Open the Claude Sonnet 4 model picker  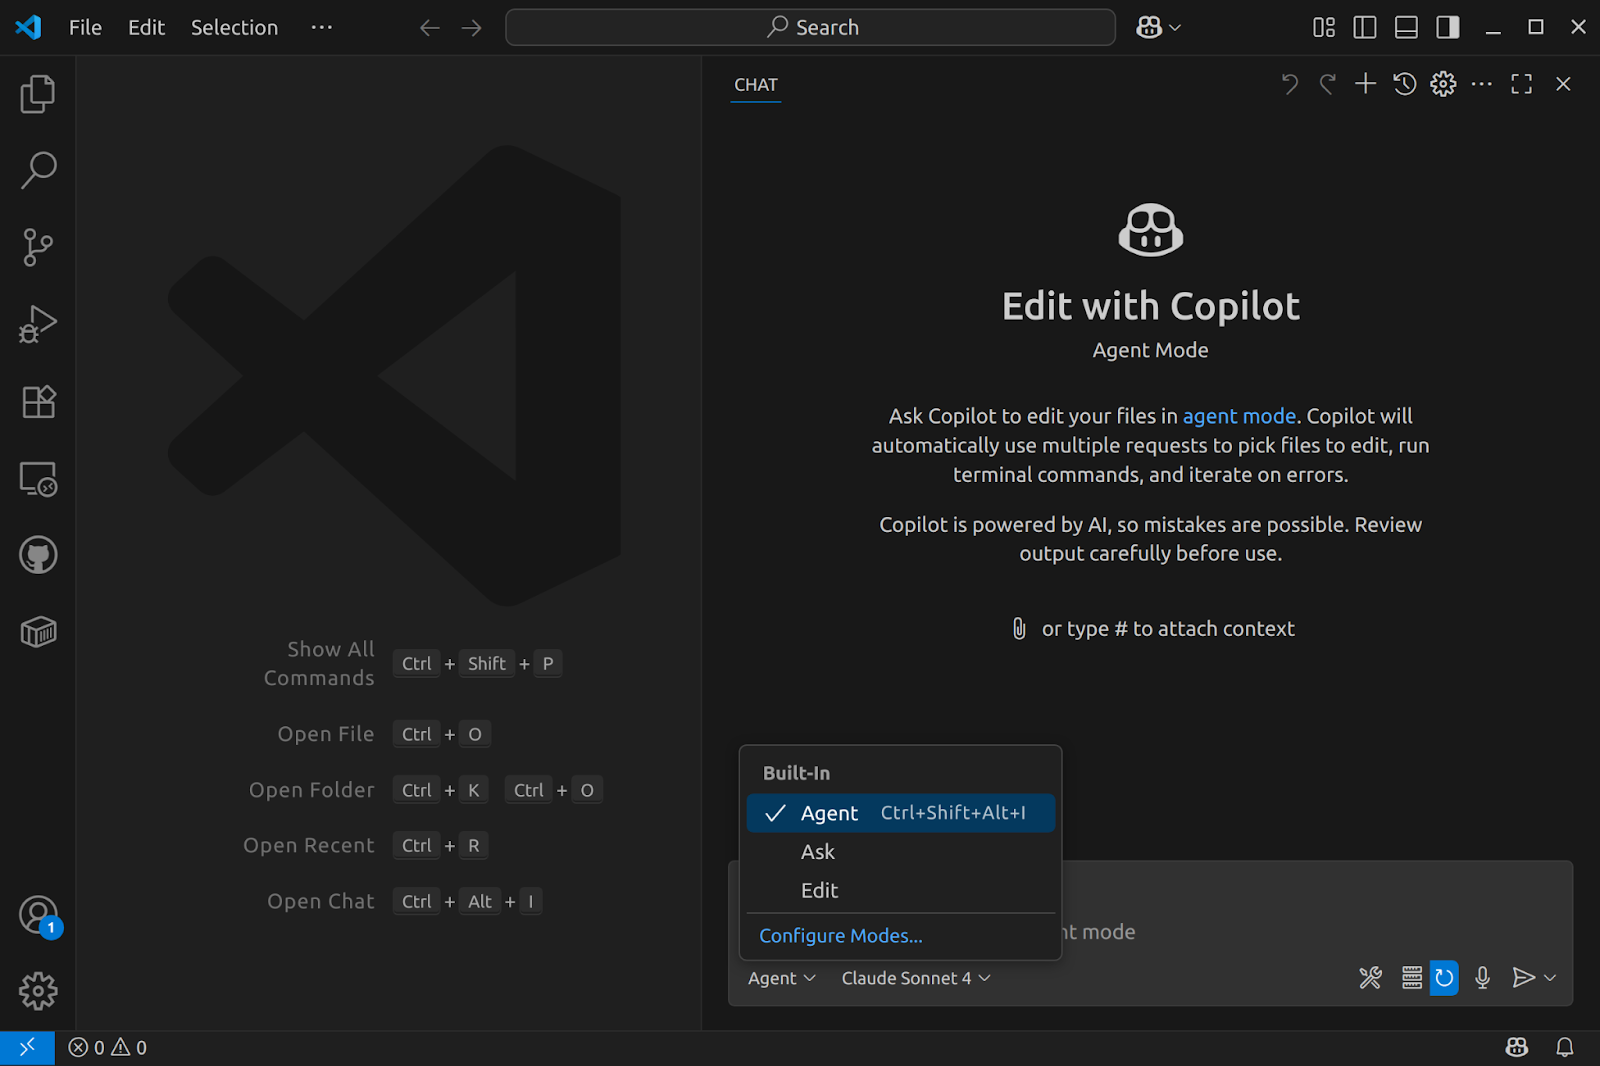916,978
